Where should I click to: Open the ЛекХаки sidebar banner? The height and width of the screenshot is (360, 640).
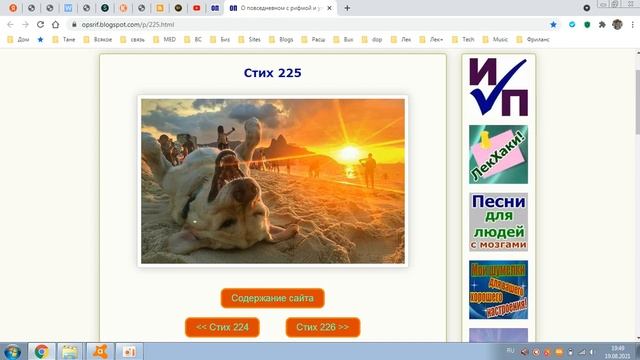pos(498,154)
